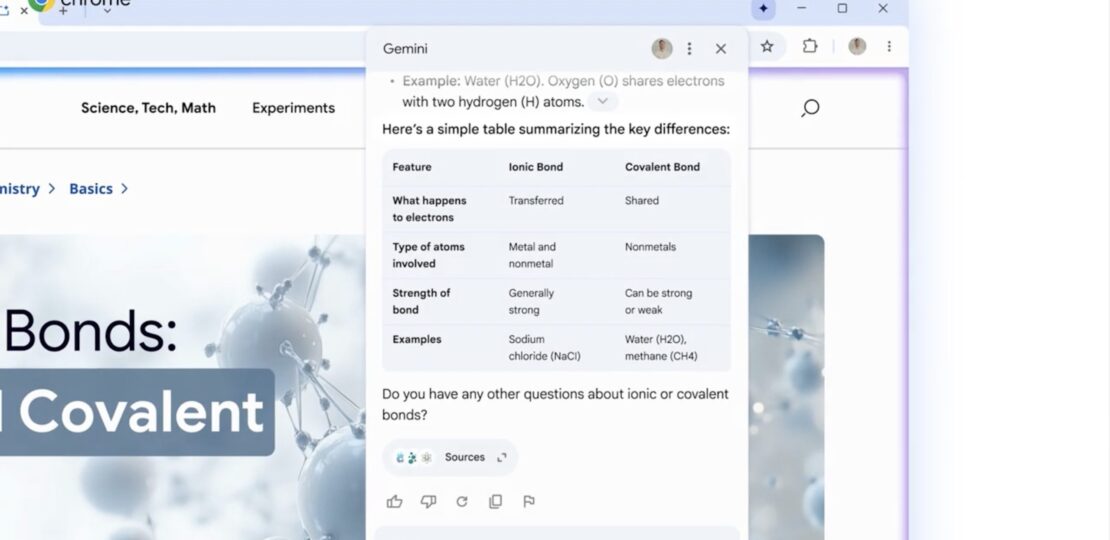Expand the Sources chip

450,457
